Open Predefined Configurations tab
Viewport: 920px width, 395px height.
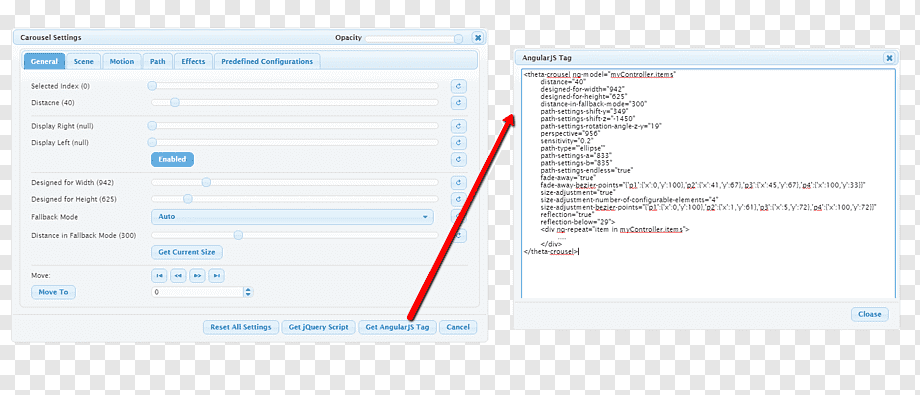(x=268, y=62)
